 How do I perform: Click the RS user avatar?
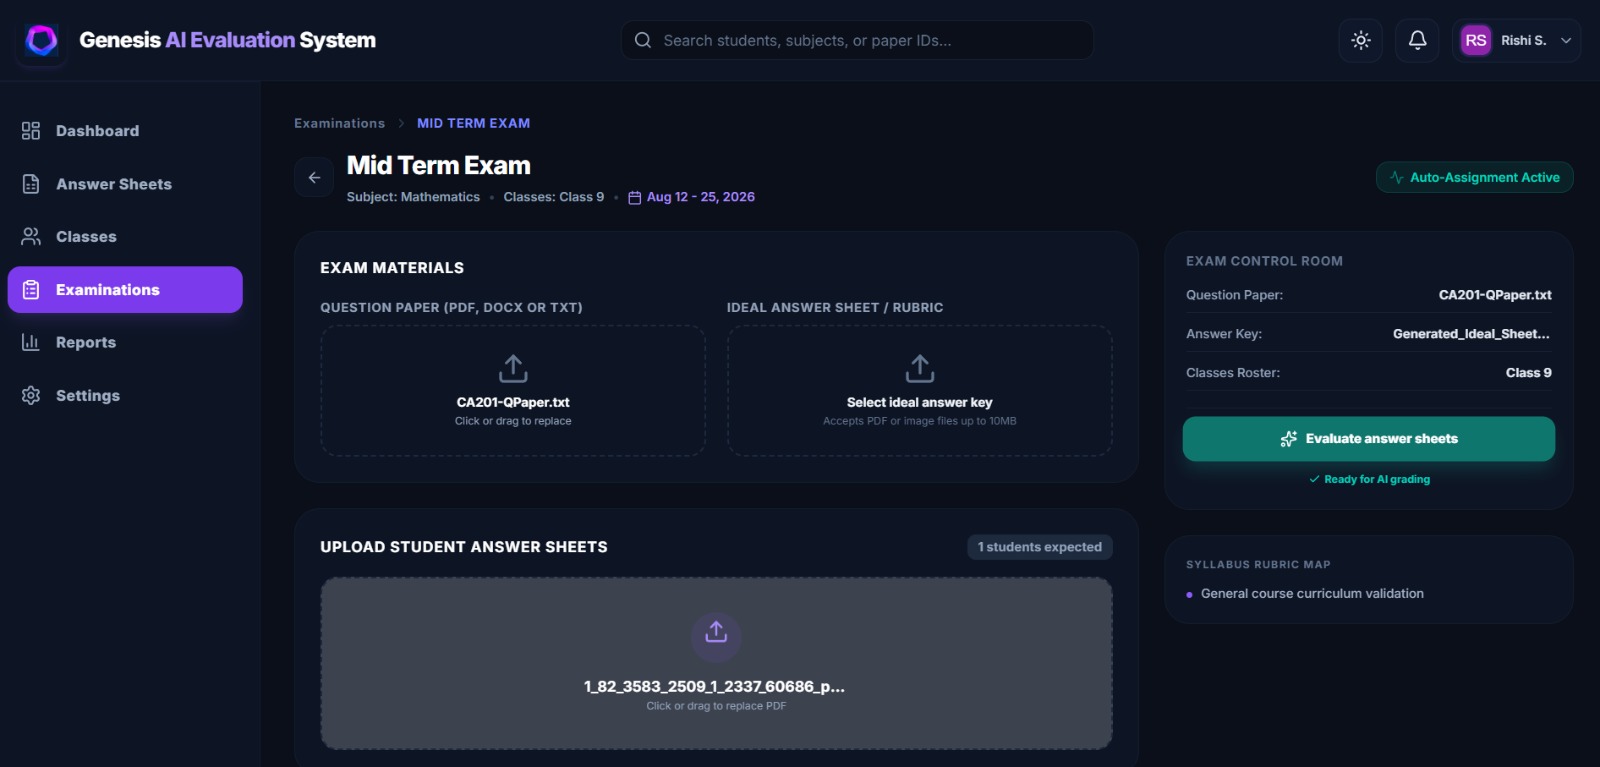(x=1476, y=40)
